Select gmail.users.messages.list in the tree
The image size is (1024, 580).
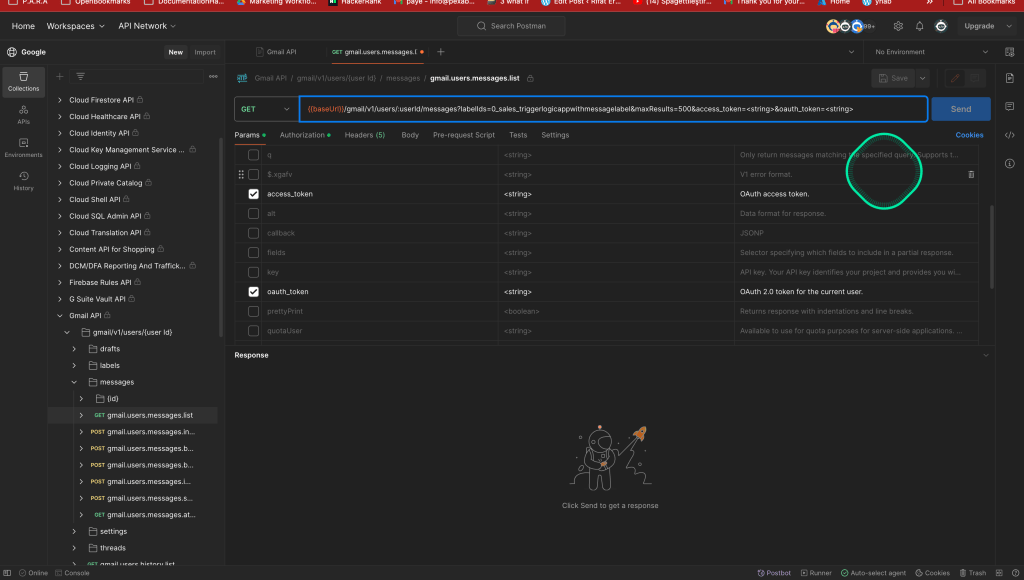click(x=150, y=415)
